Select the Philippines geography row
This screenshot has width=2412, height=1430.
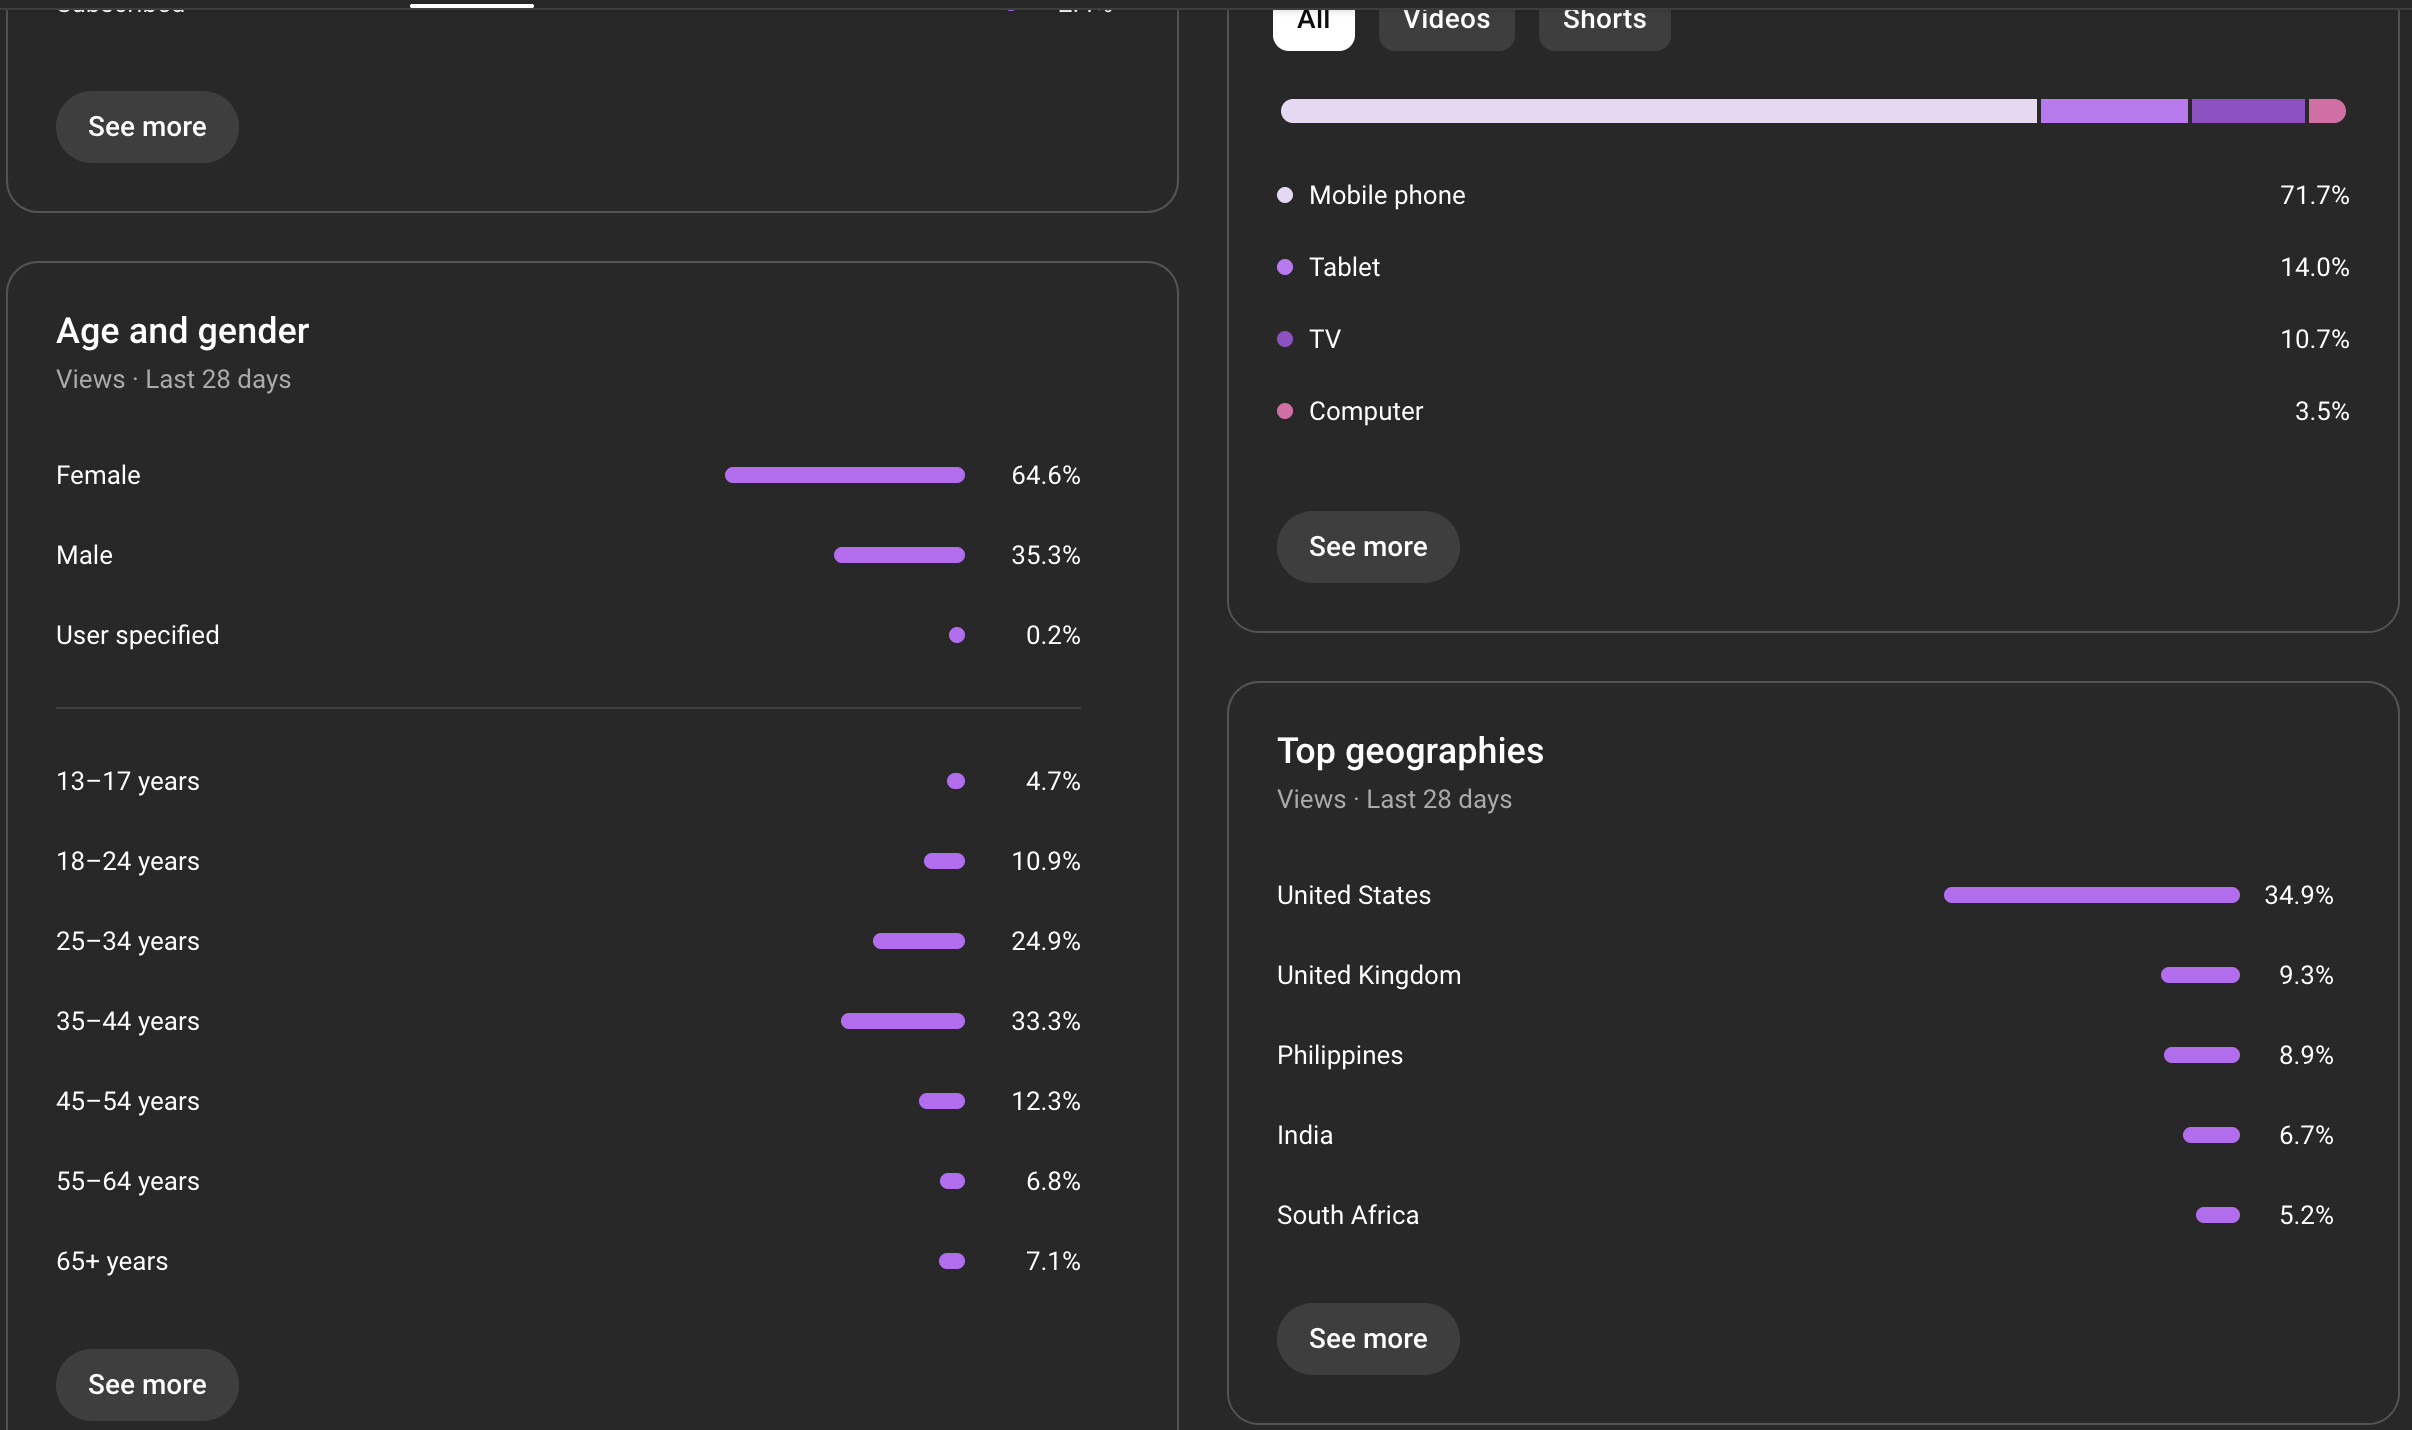pyautogui.click(x=1805, y=1055)
